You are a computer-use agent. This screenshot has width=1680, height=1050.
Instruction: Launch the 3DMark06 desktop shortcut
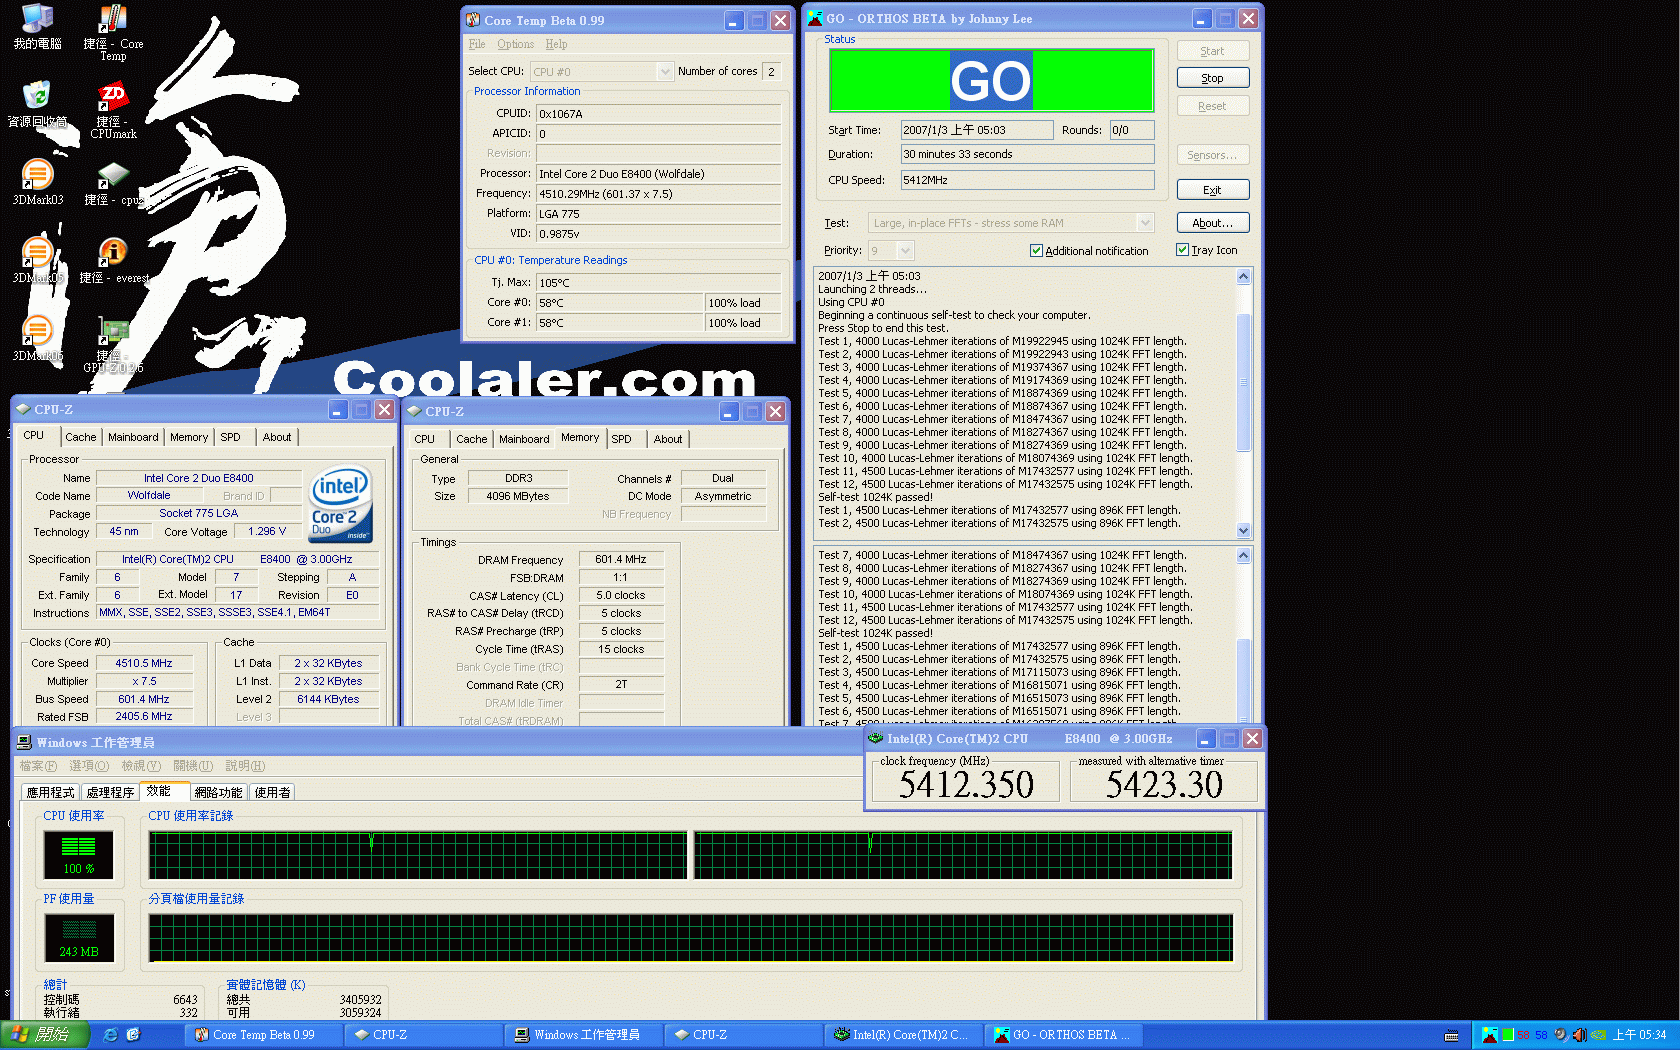pyautogui.click(x=37, y=338)
